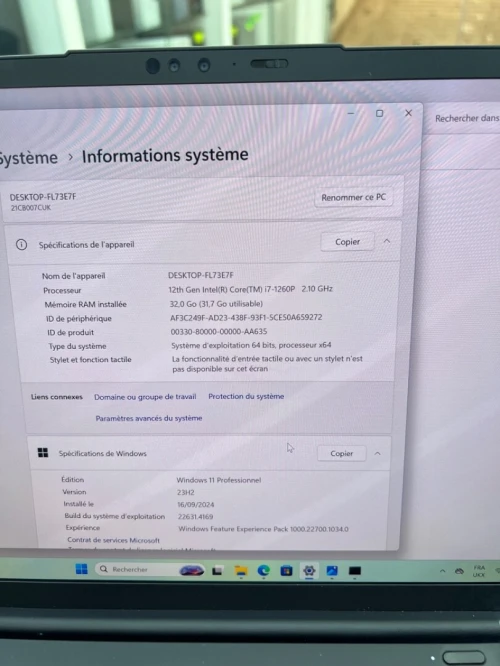Image resolution: width=500 pixels, height=666 pixels.
Task: Close the Settings window
Action: coord(408,113)
